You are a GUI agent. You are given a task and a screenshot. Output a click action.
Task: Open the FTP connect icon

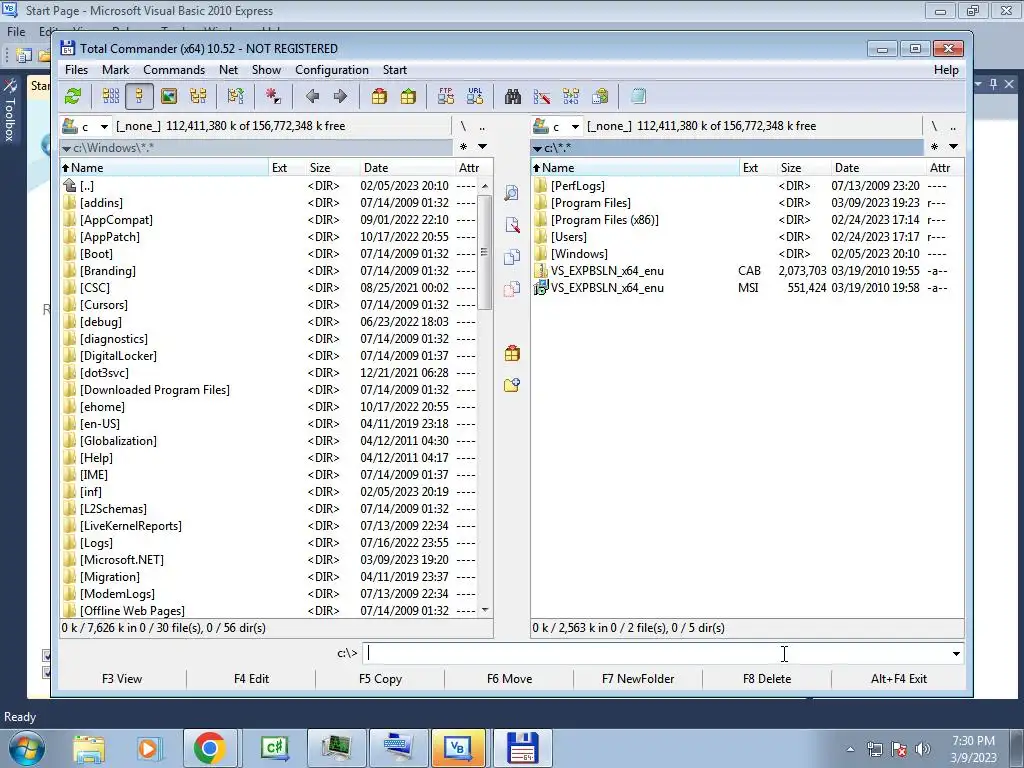(446, 97)
